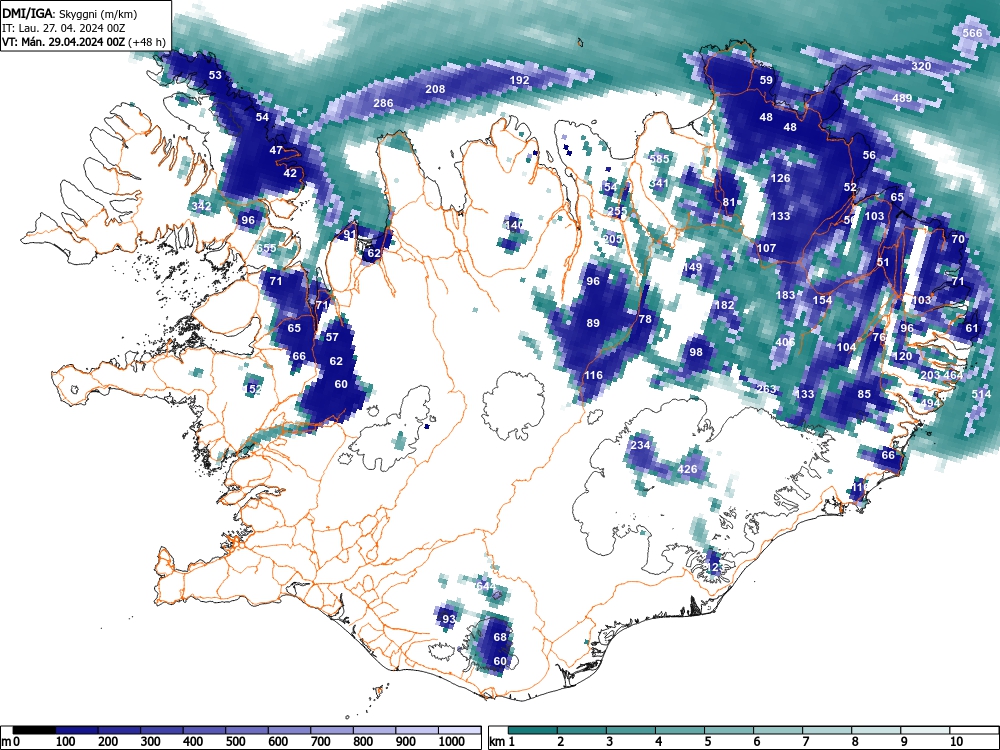Click the black swatch next to m 0 in the legend
Screen dimensions: 1000x750
click(34, 730)
